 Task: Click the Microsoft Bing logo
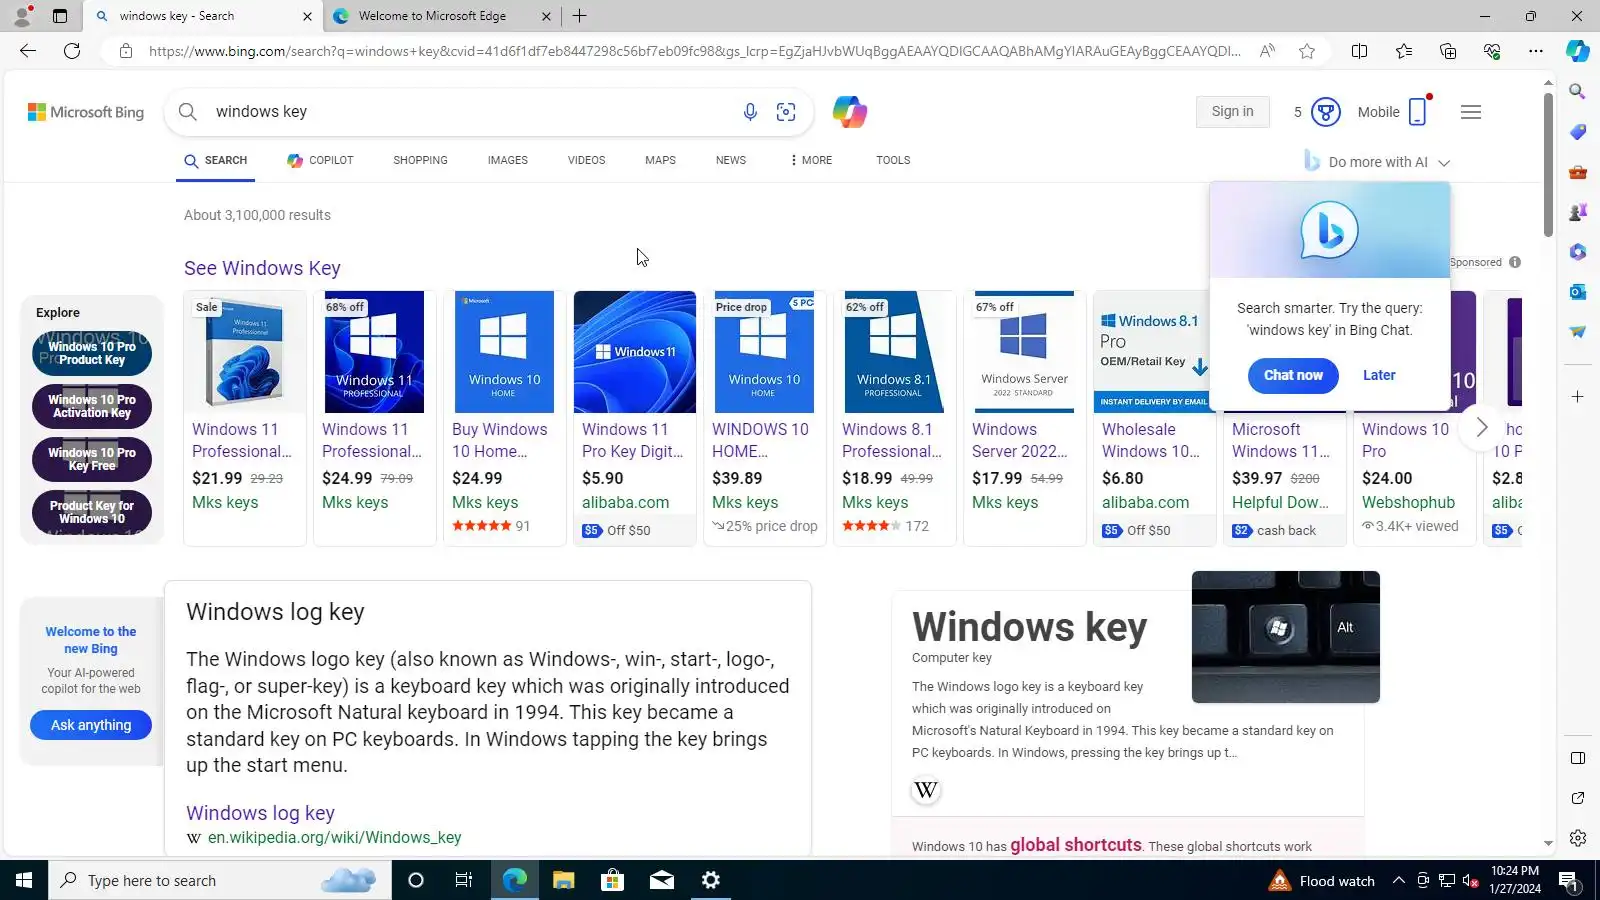86,112
